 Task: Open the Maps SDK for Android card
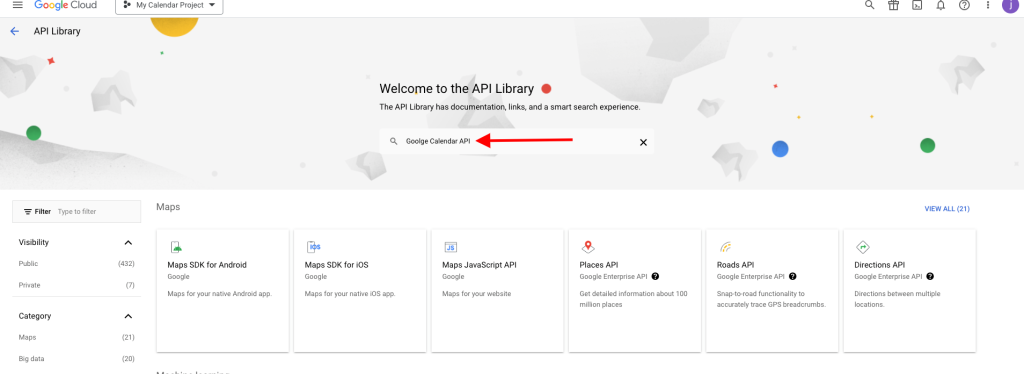223,290
